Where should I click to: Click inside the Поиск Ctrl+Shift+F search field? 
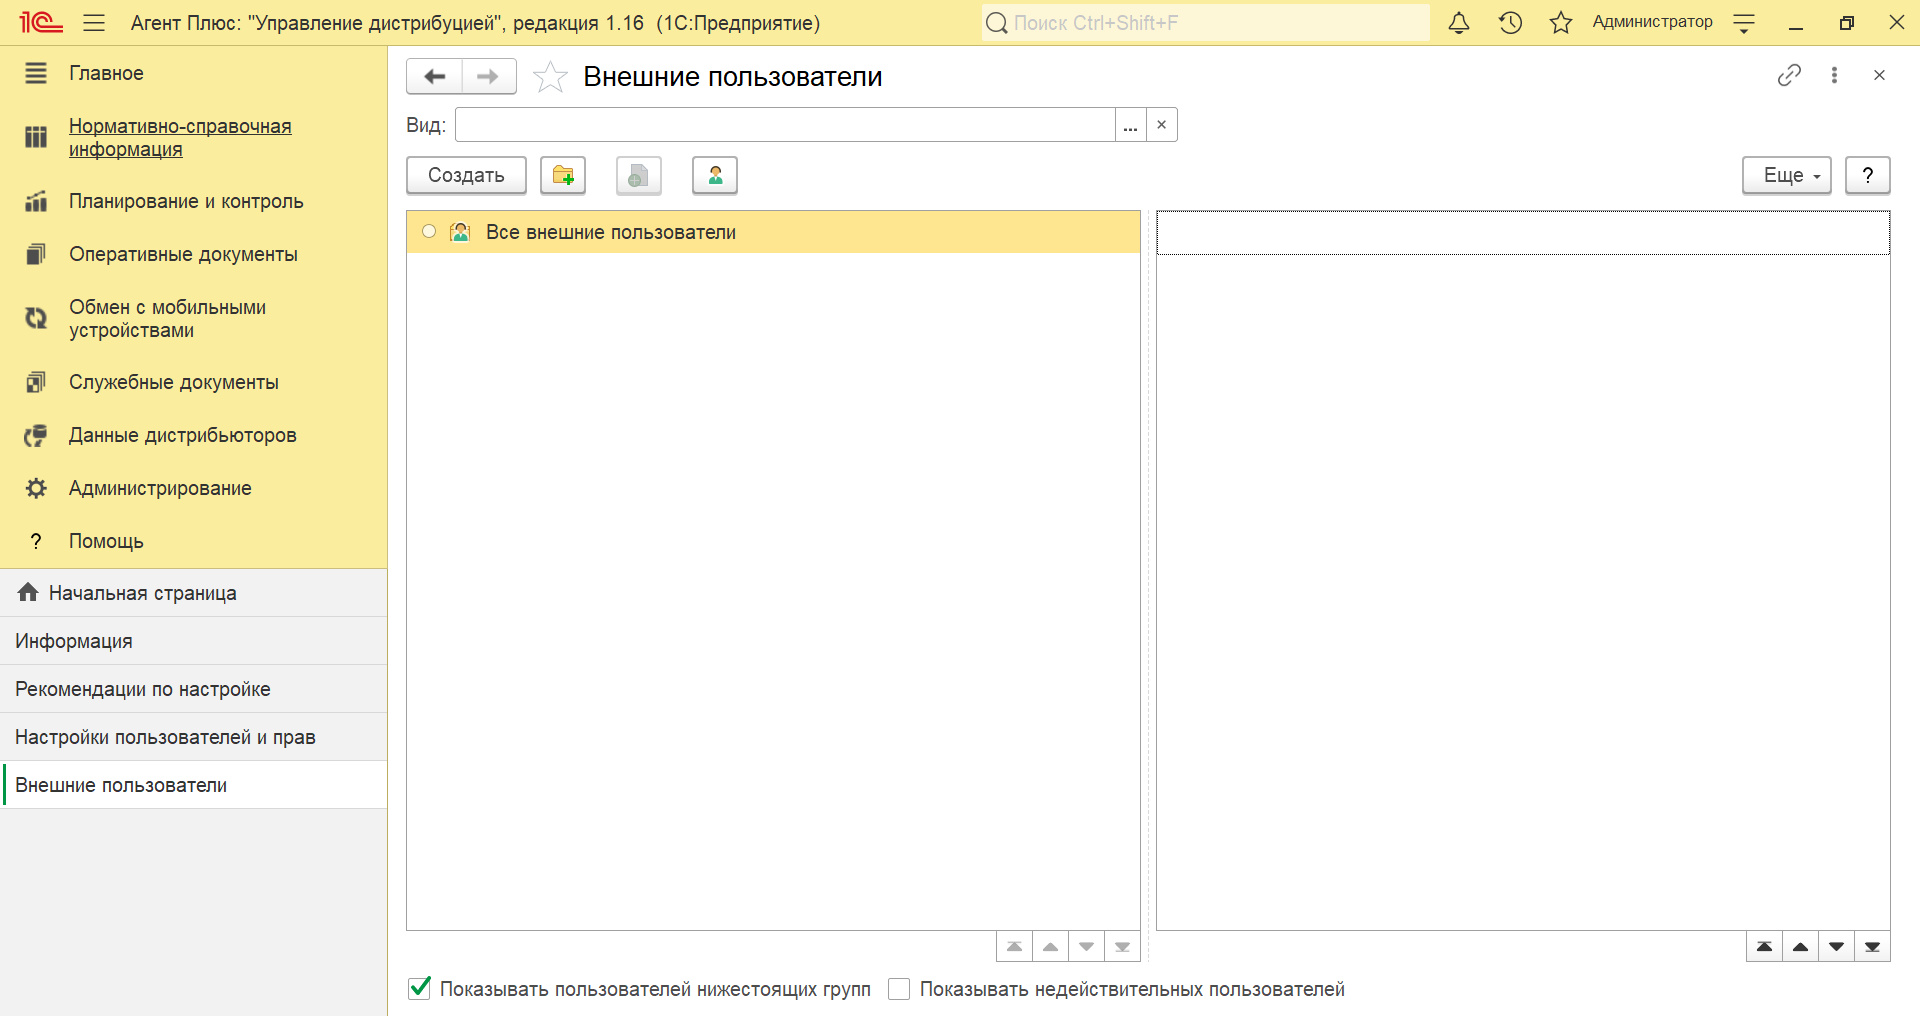pos(1205,23)
